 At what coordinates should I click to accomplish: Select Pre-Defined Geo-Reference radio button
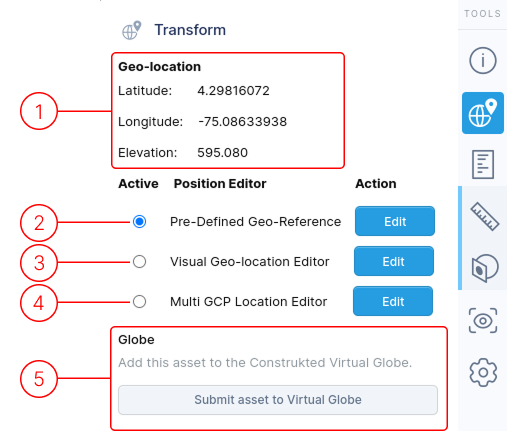pyautogui.click(x=139, y=221)
